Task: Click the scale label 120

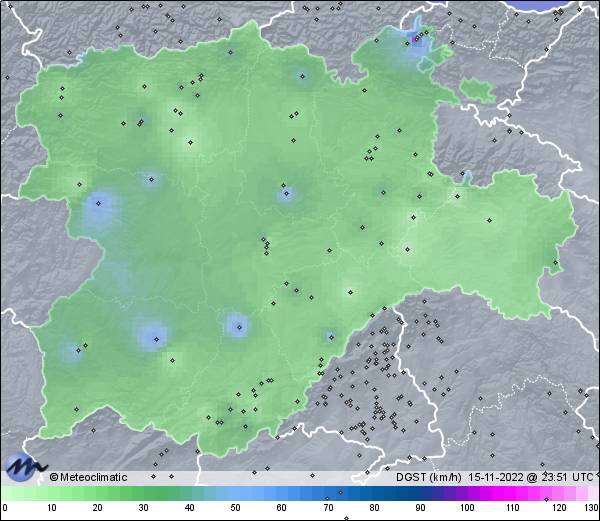Action: [x=559, y=508]
